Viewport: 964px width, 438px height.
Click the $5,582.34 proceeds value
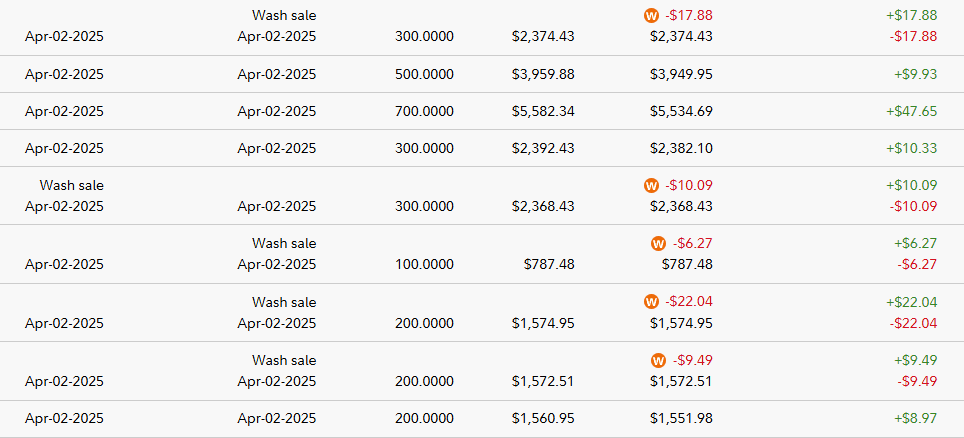pos(543,111)
